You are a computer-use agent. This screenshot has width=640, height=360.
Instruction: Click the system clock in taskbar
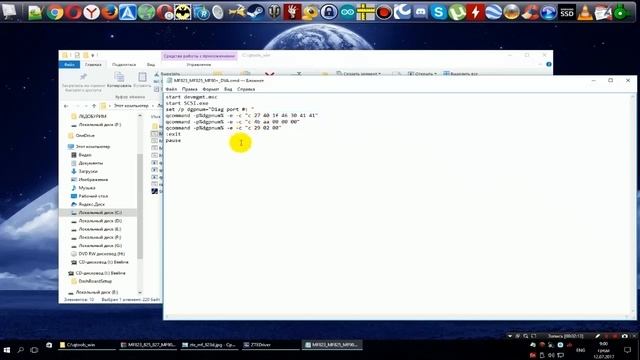[x=604, y=350]
